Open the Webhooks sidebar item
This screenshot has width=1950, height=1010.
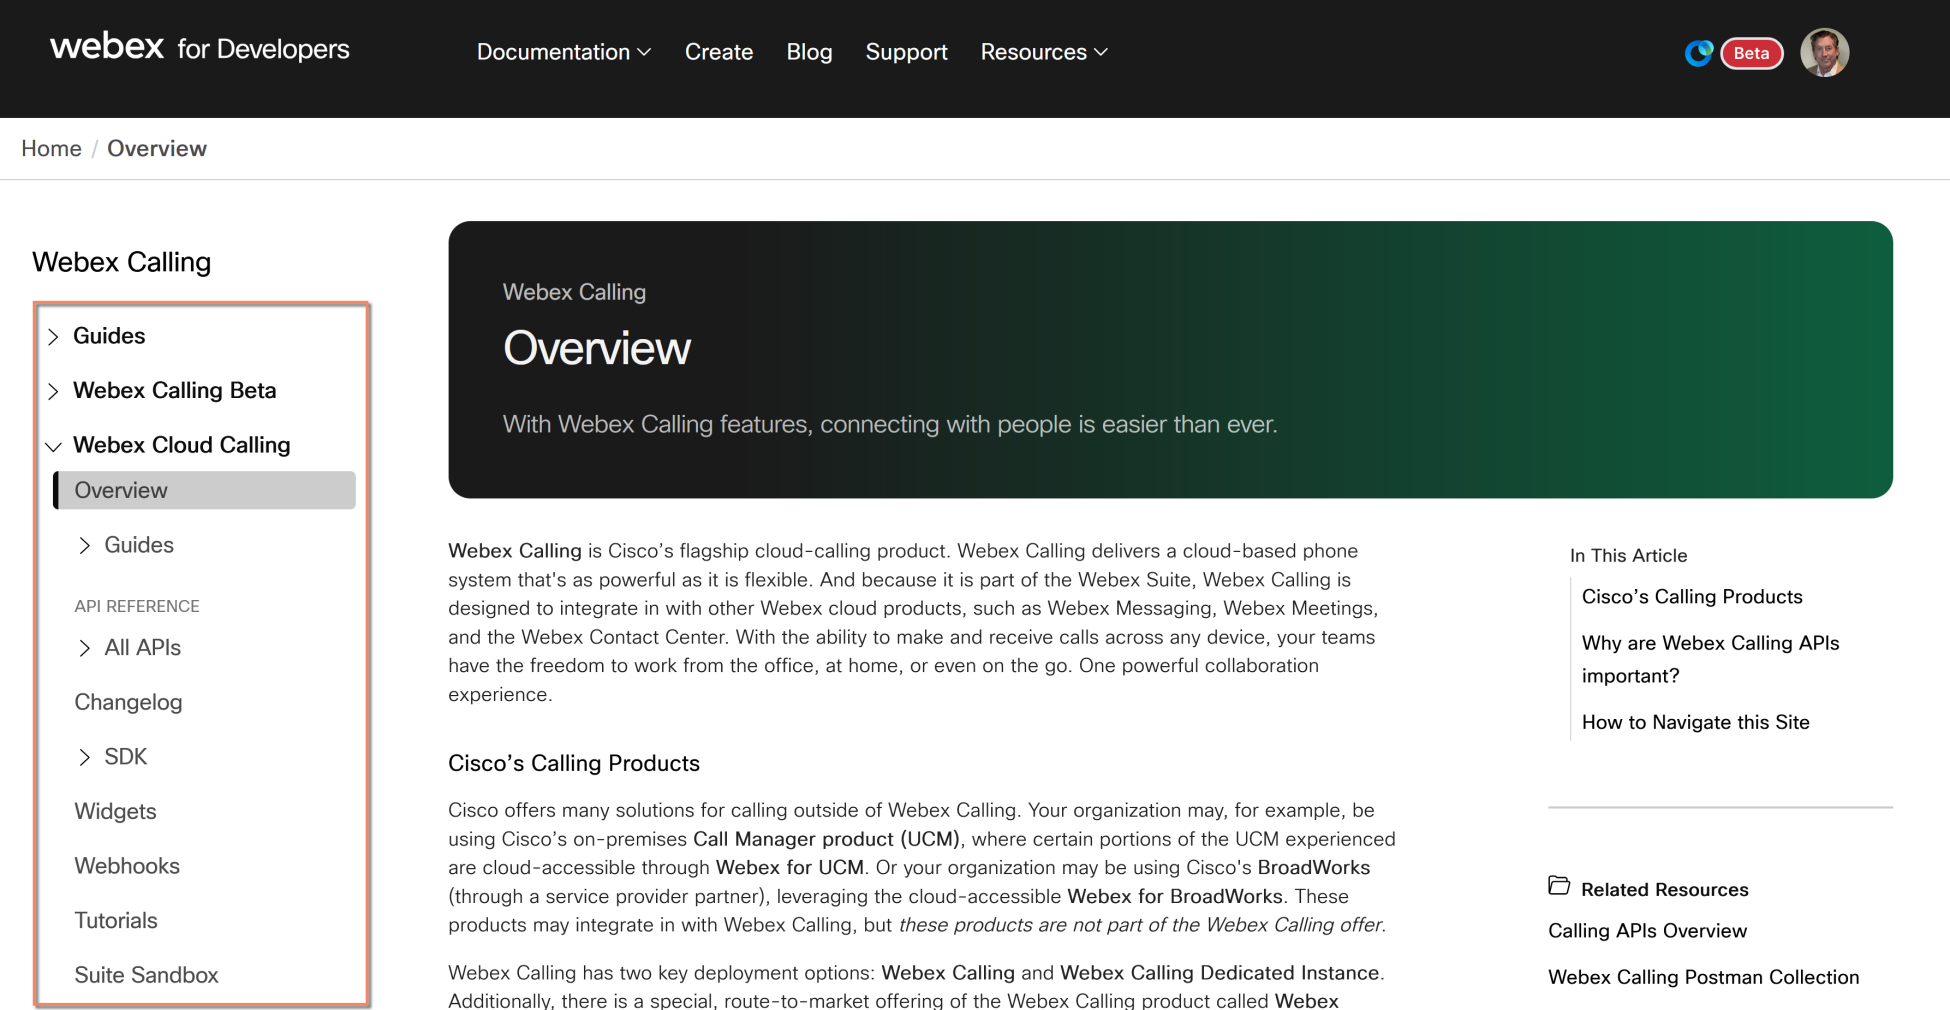tap(127, 866)
